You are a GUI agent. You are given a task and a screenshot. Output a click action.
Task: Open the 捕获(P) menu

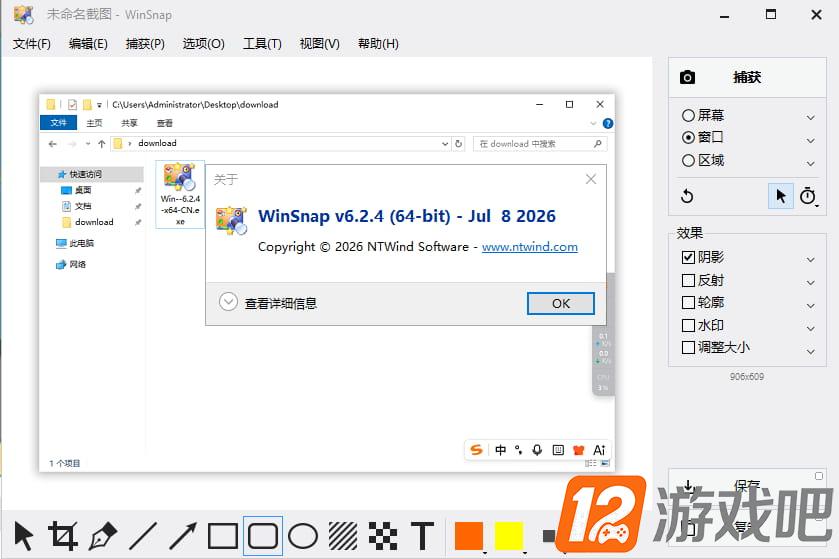[x=145, y=44]
